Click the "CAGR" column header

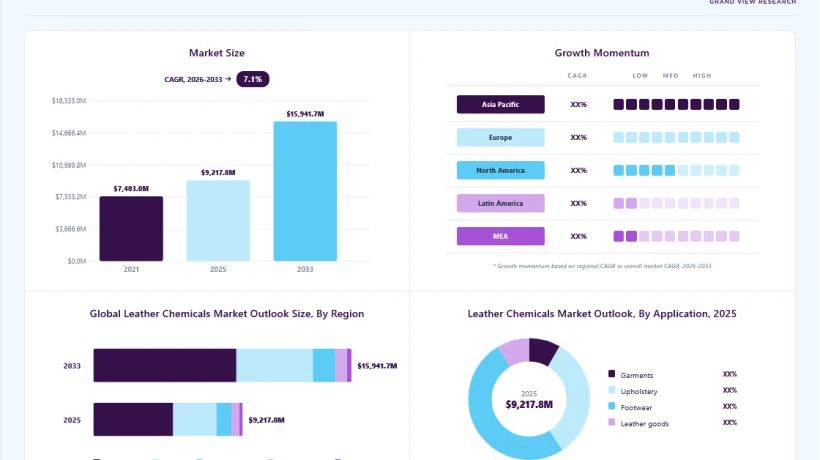[x=577, y=75]
